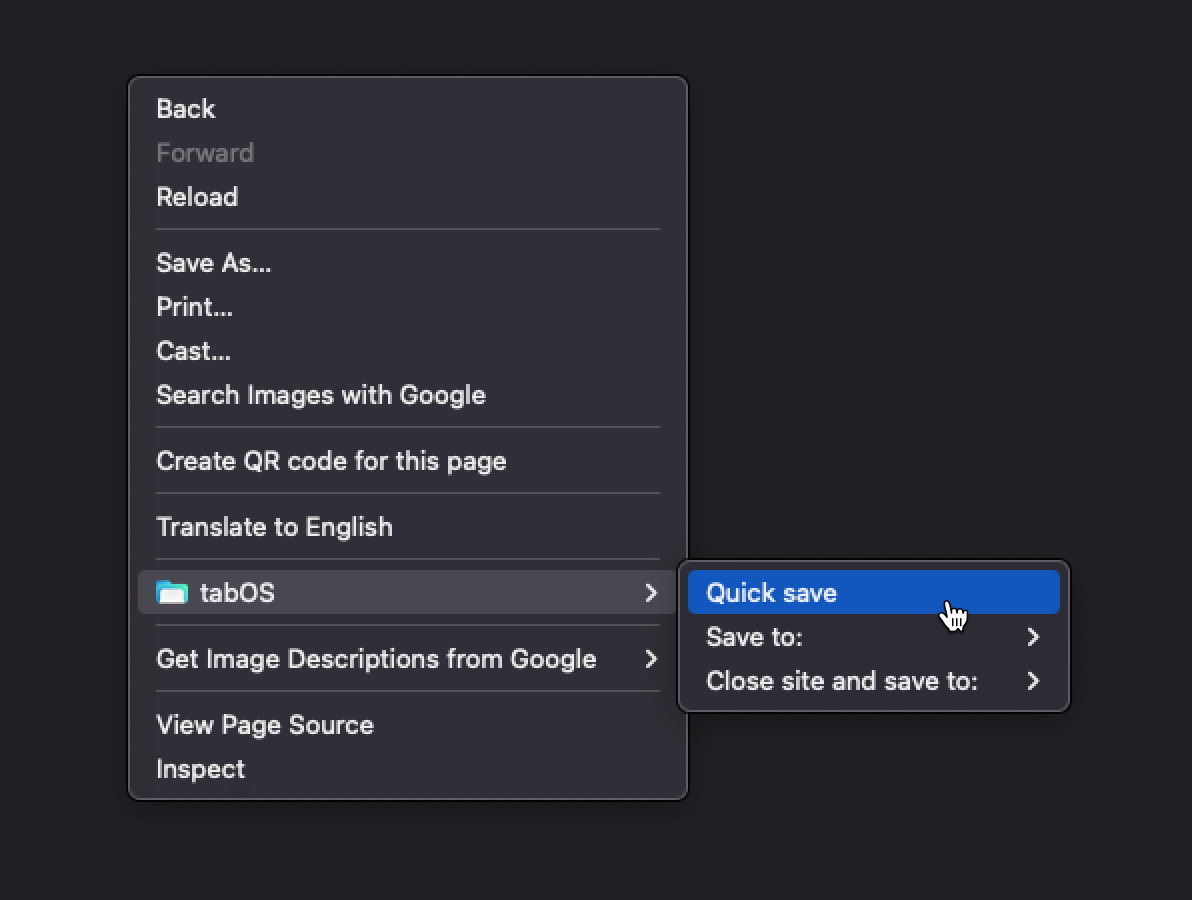Open View Page Source

[x=407, y=725]
